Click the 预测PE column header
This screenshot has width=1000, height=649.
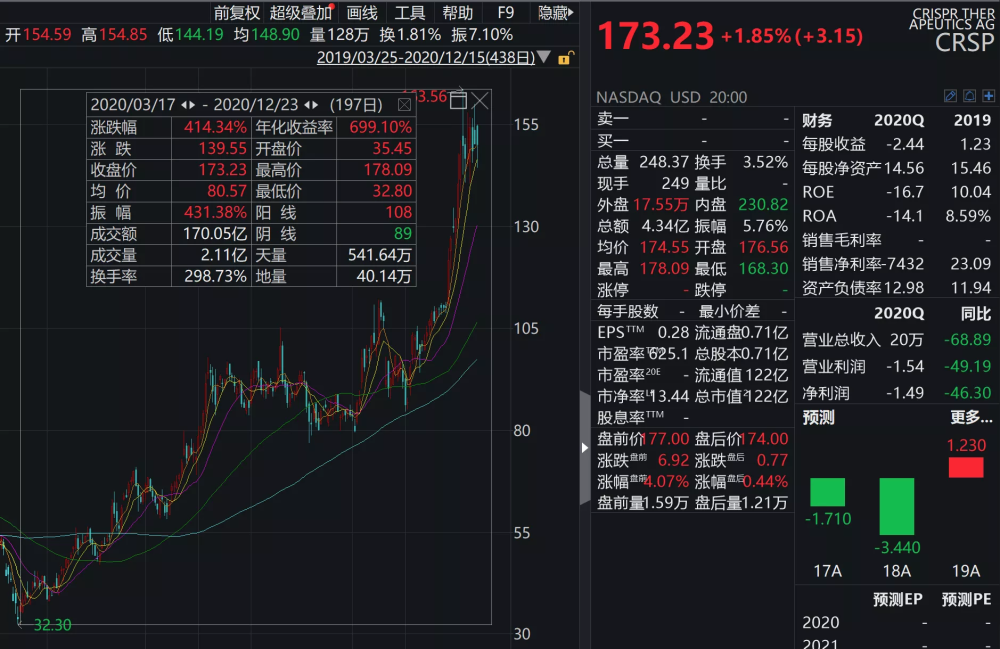pos(966,599)
